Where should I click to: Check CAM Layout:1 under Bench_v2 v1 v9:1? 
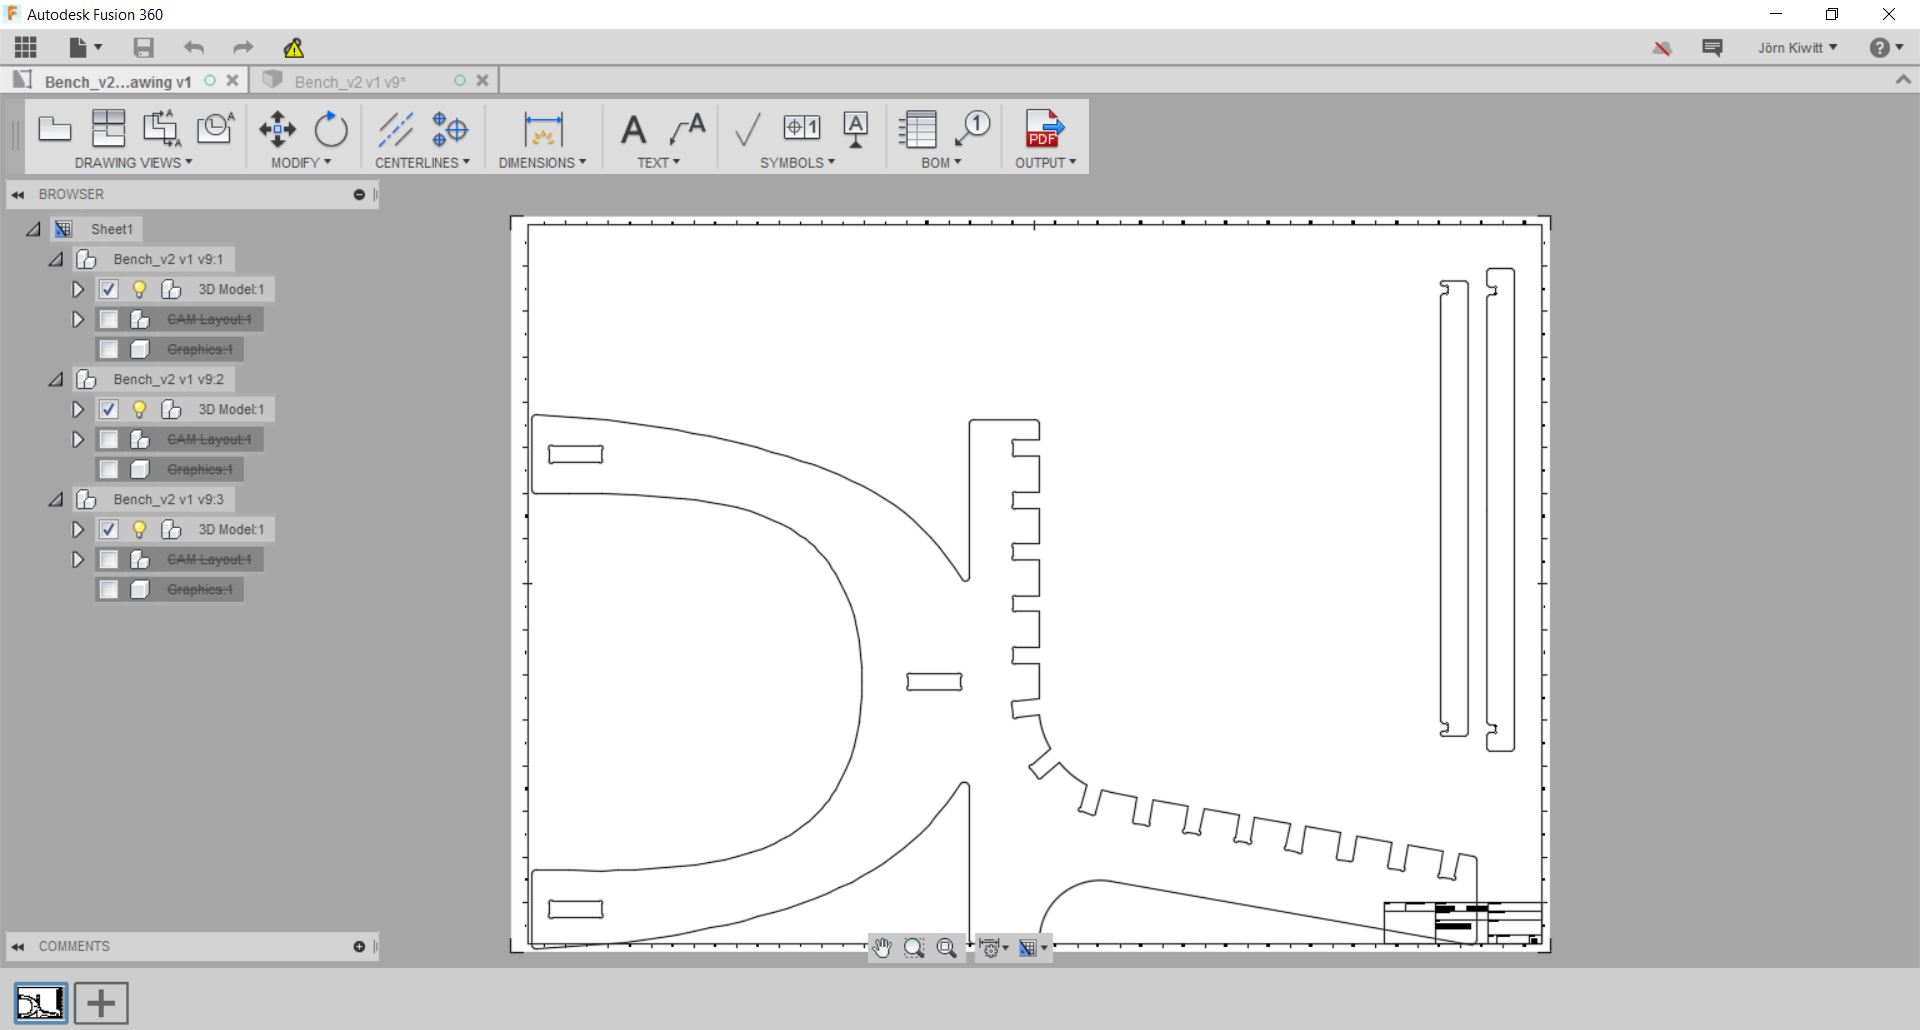coord(108,319)
